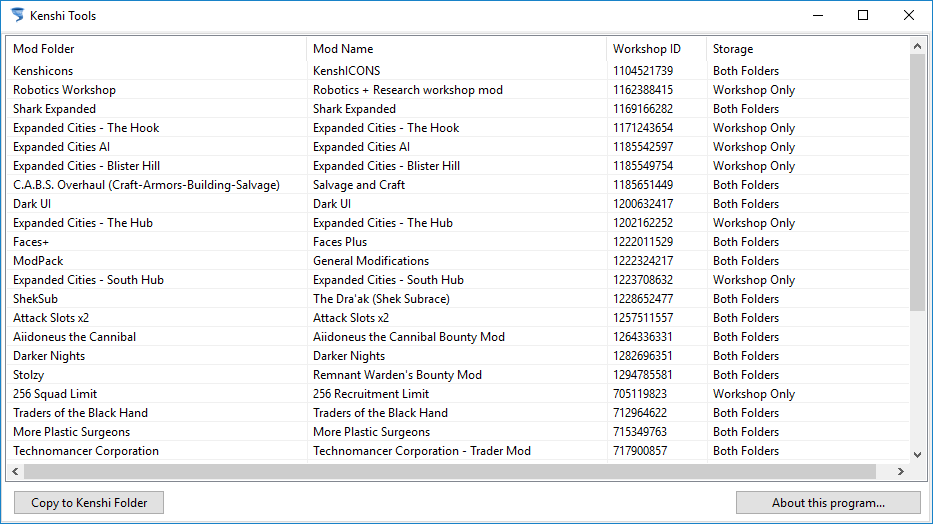The image size is (933, 524).
Task: Click the Copy to Kenshi Folder button
Action: [x=89, y=503]
